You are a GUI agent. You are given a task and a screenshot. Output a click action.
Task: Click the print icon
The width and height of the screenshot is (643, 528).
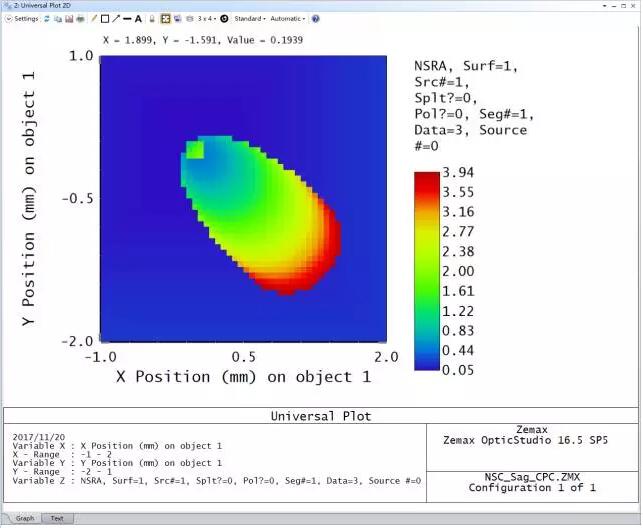coord(80,19)
